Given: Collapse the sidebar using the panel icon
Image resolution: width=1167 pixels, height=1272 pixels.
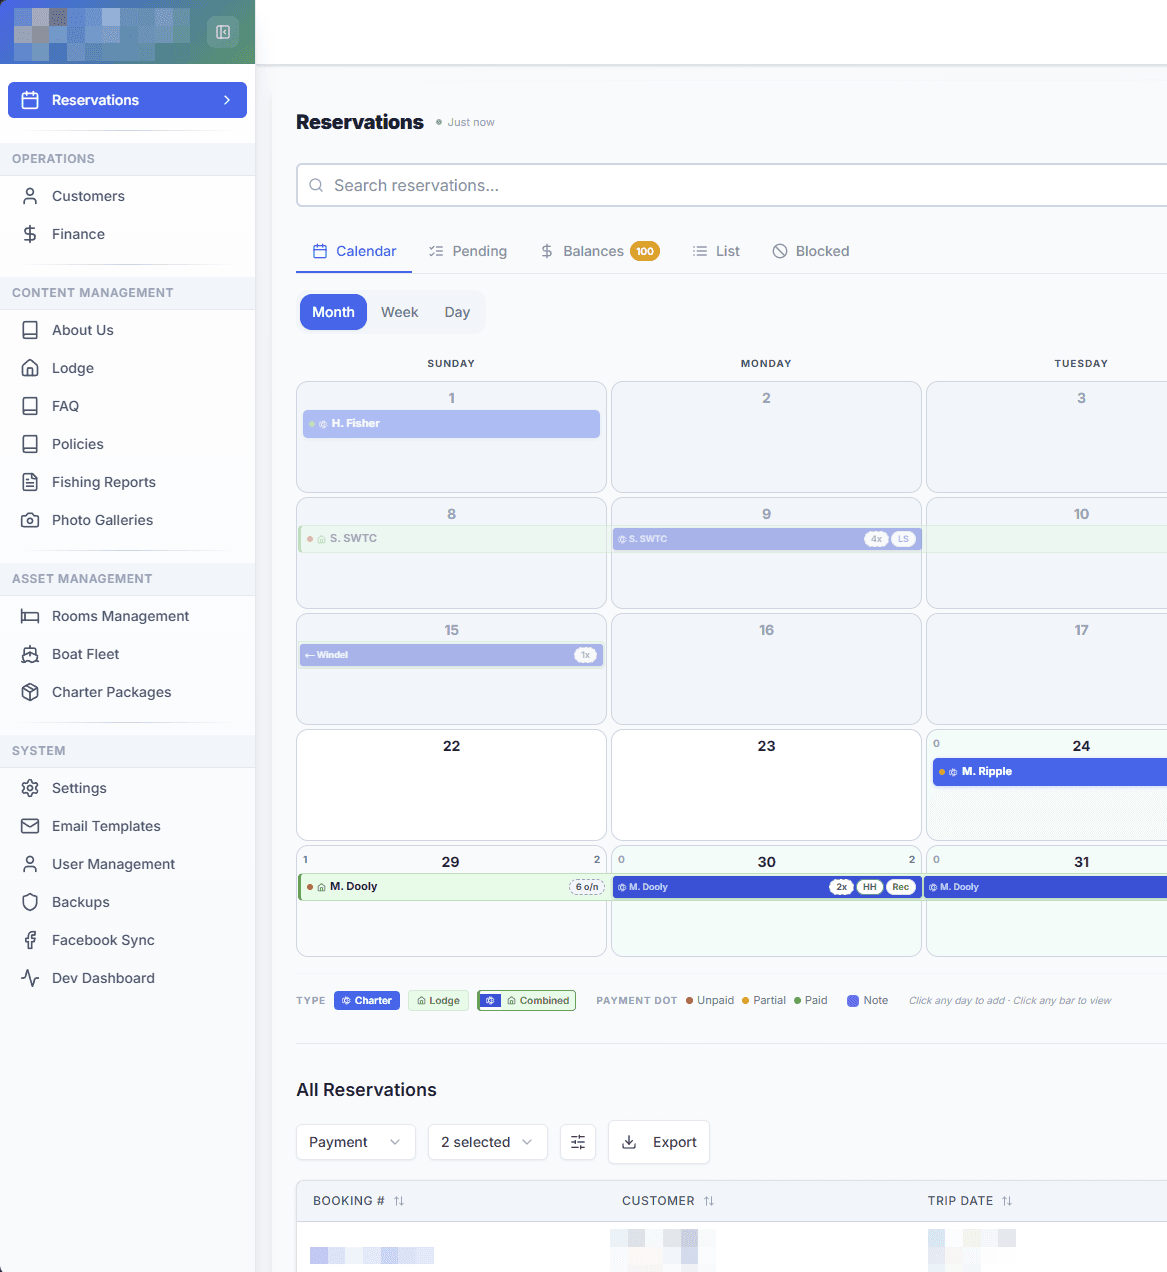Looking at the screenshot, I should pyautogui.click(x=222, y=31).
